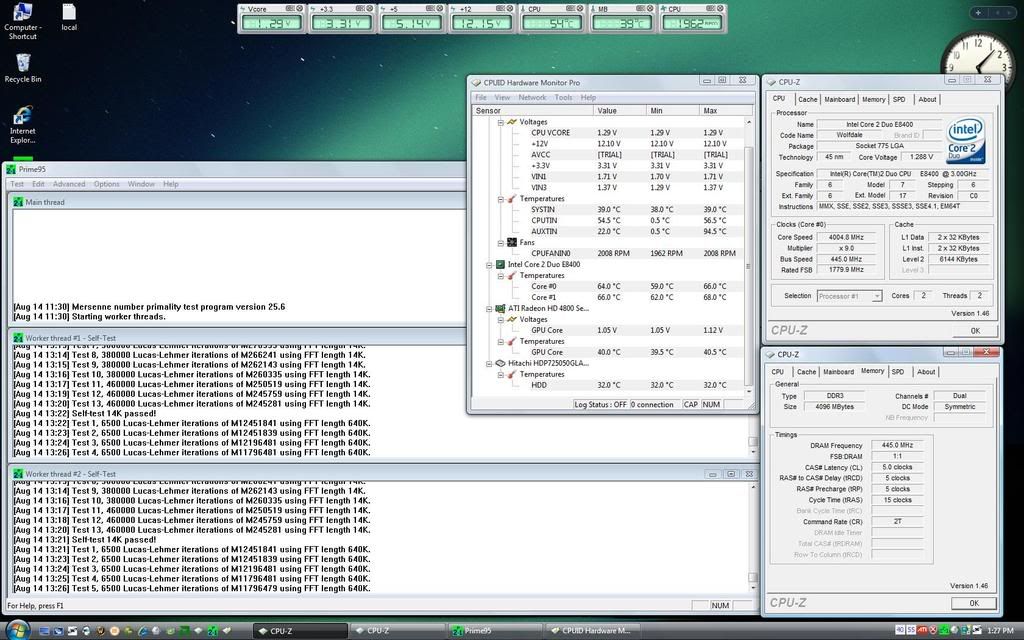Select the Core #1 temperature row
This screenshot has width=1024, height=640.
pyautogui.click(x=607, y=297)
